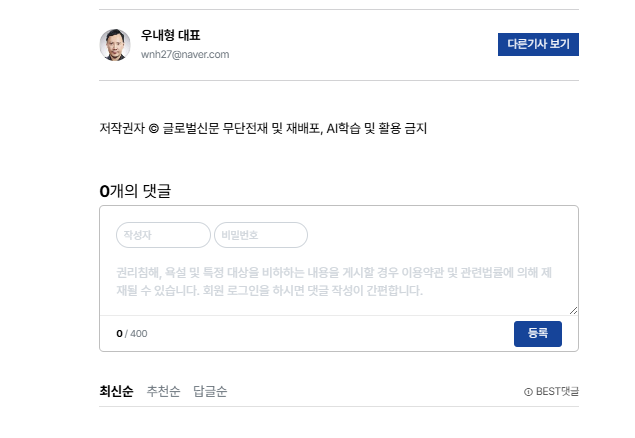Viewport: 635px width, 438px height.
Task: Click the BEST댓글 label text
Action: click(557, 392)
